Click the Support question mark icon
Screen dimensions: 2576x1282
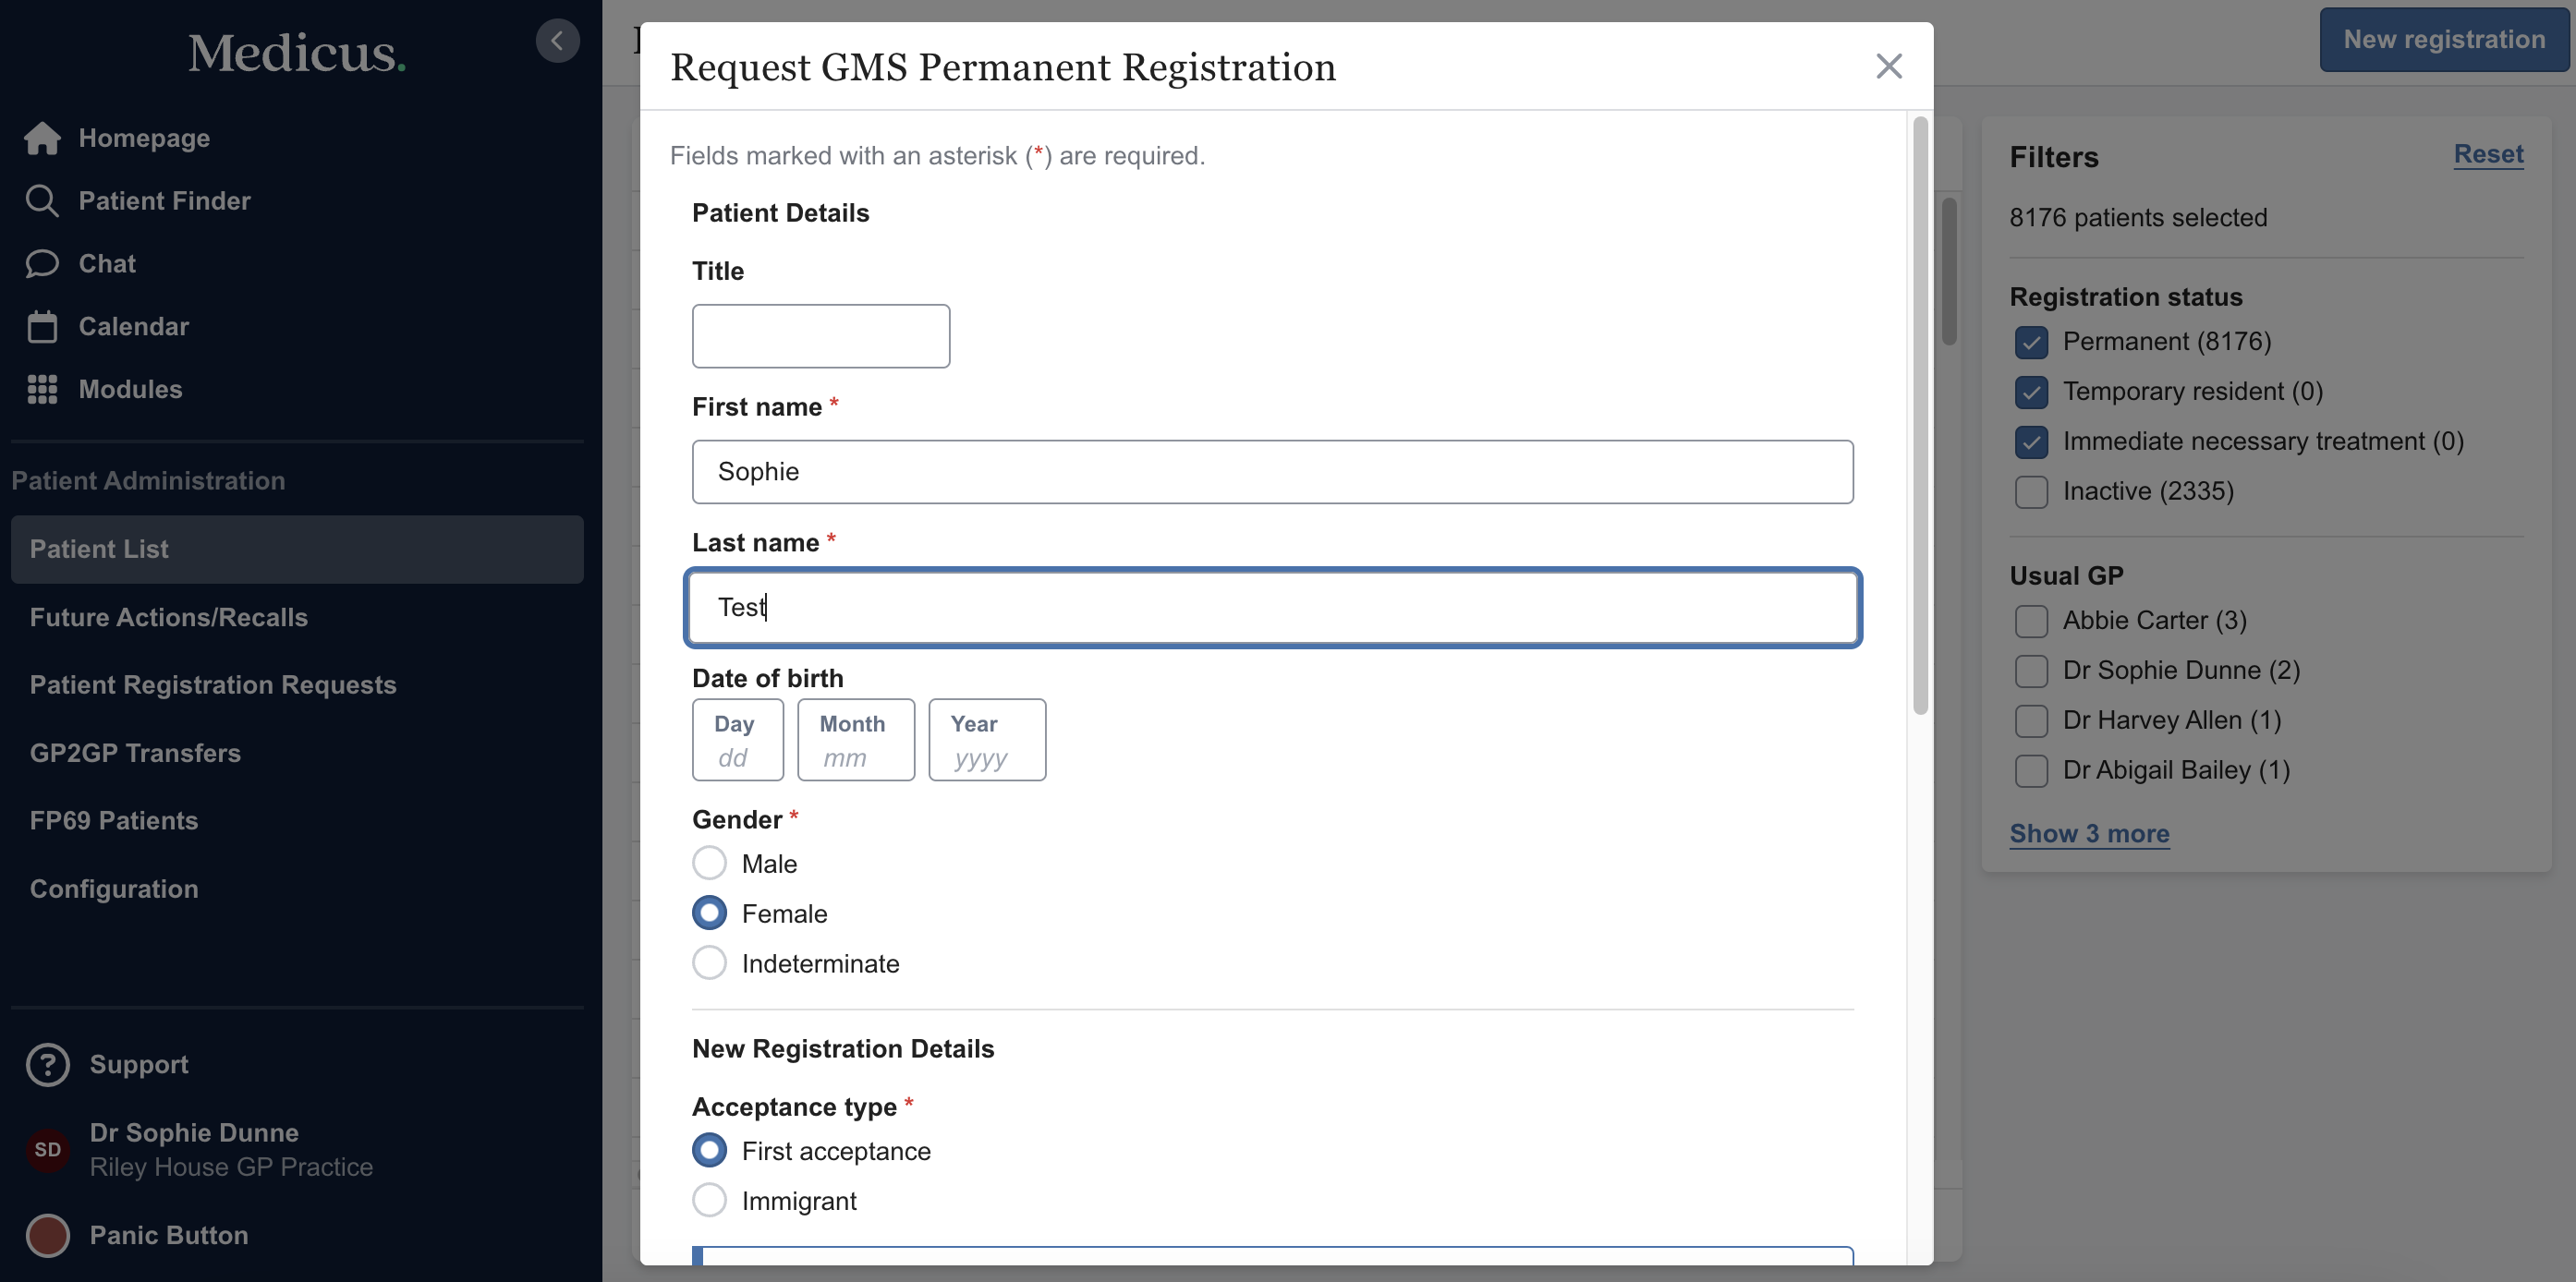coord(48,1065)
